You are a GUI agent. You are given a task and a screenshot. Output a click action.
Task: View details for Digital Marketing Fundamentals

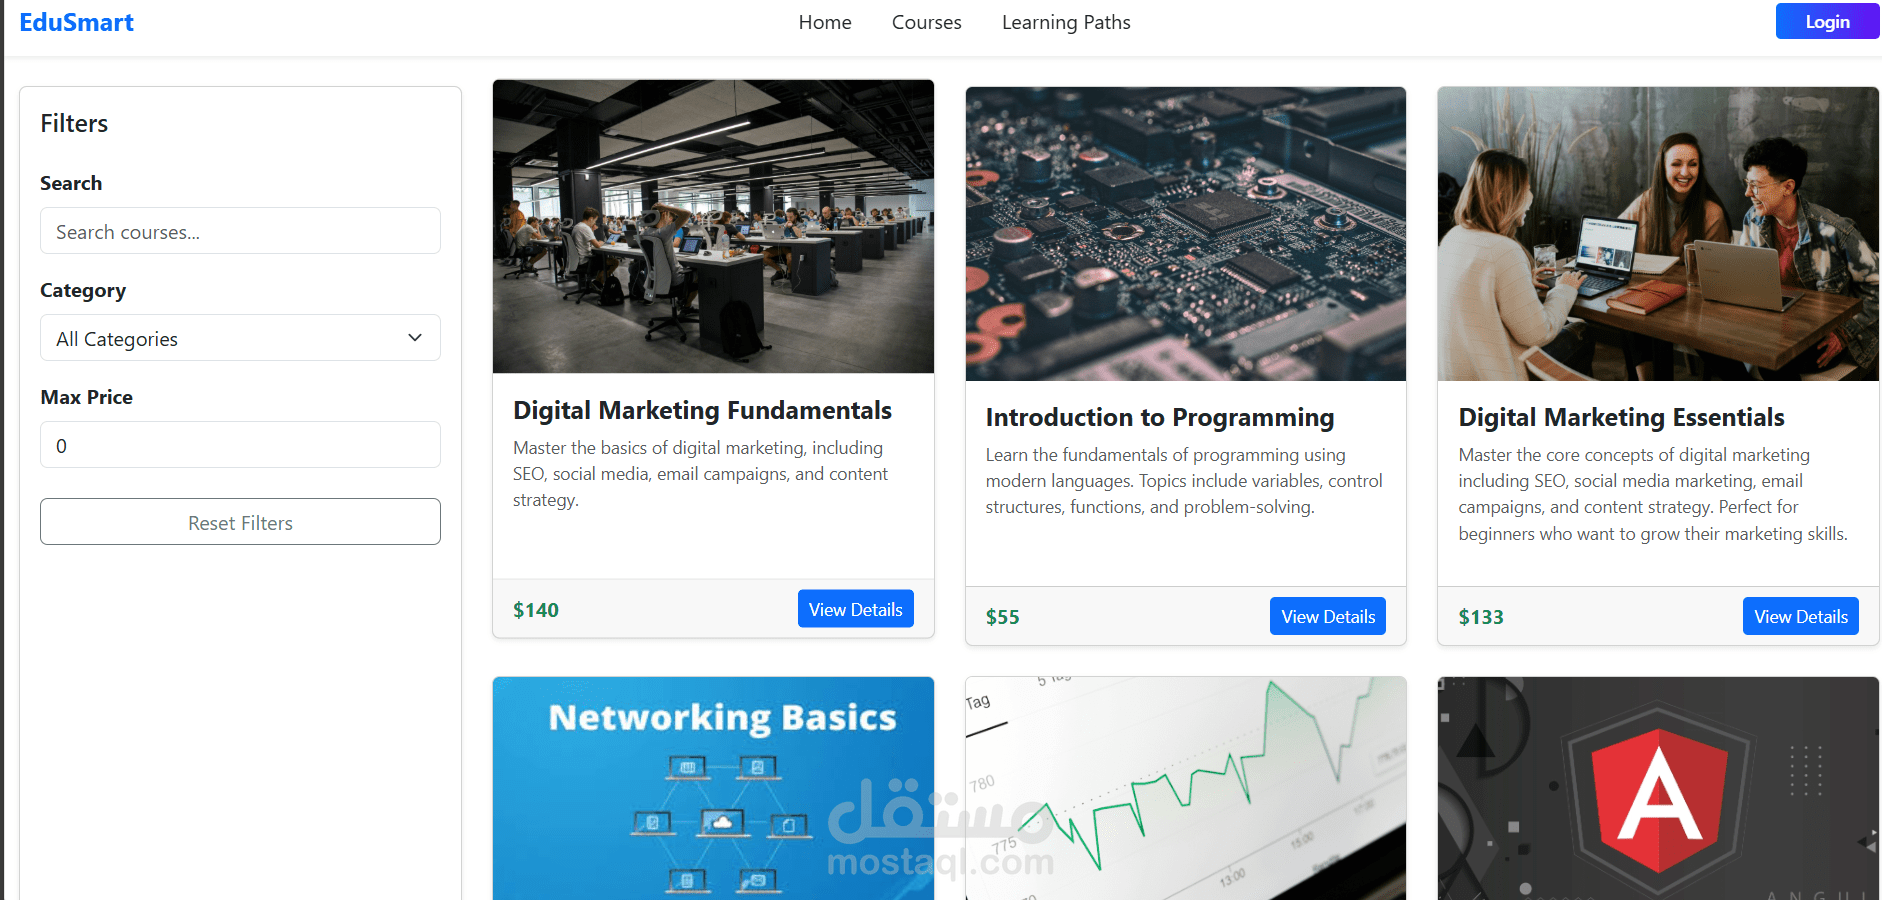pos(855,609)
